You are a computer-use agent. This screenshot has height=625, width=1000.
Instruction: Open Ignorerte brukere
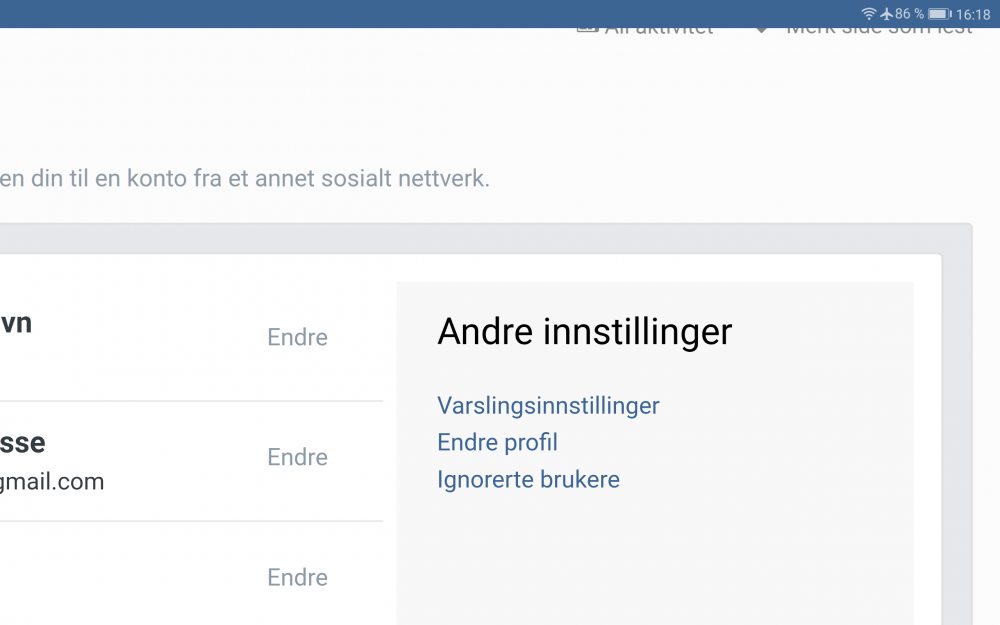pyautogui.click(x=528, y=479)
